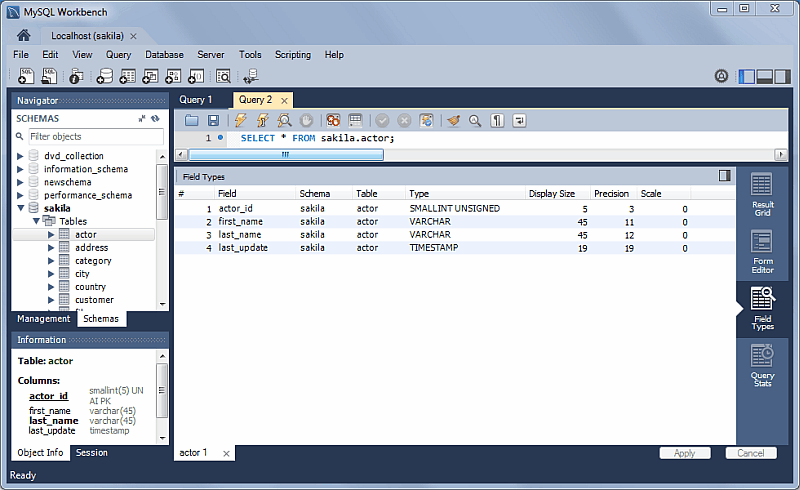This screenshot has width=800, height=490.
Task: Open the Database menu
Action: pos(164,54)
